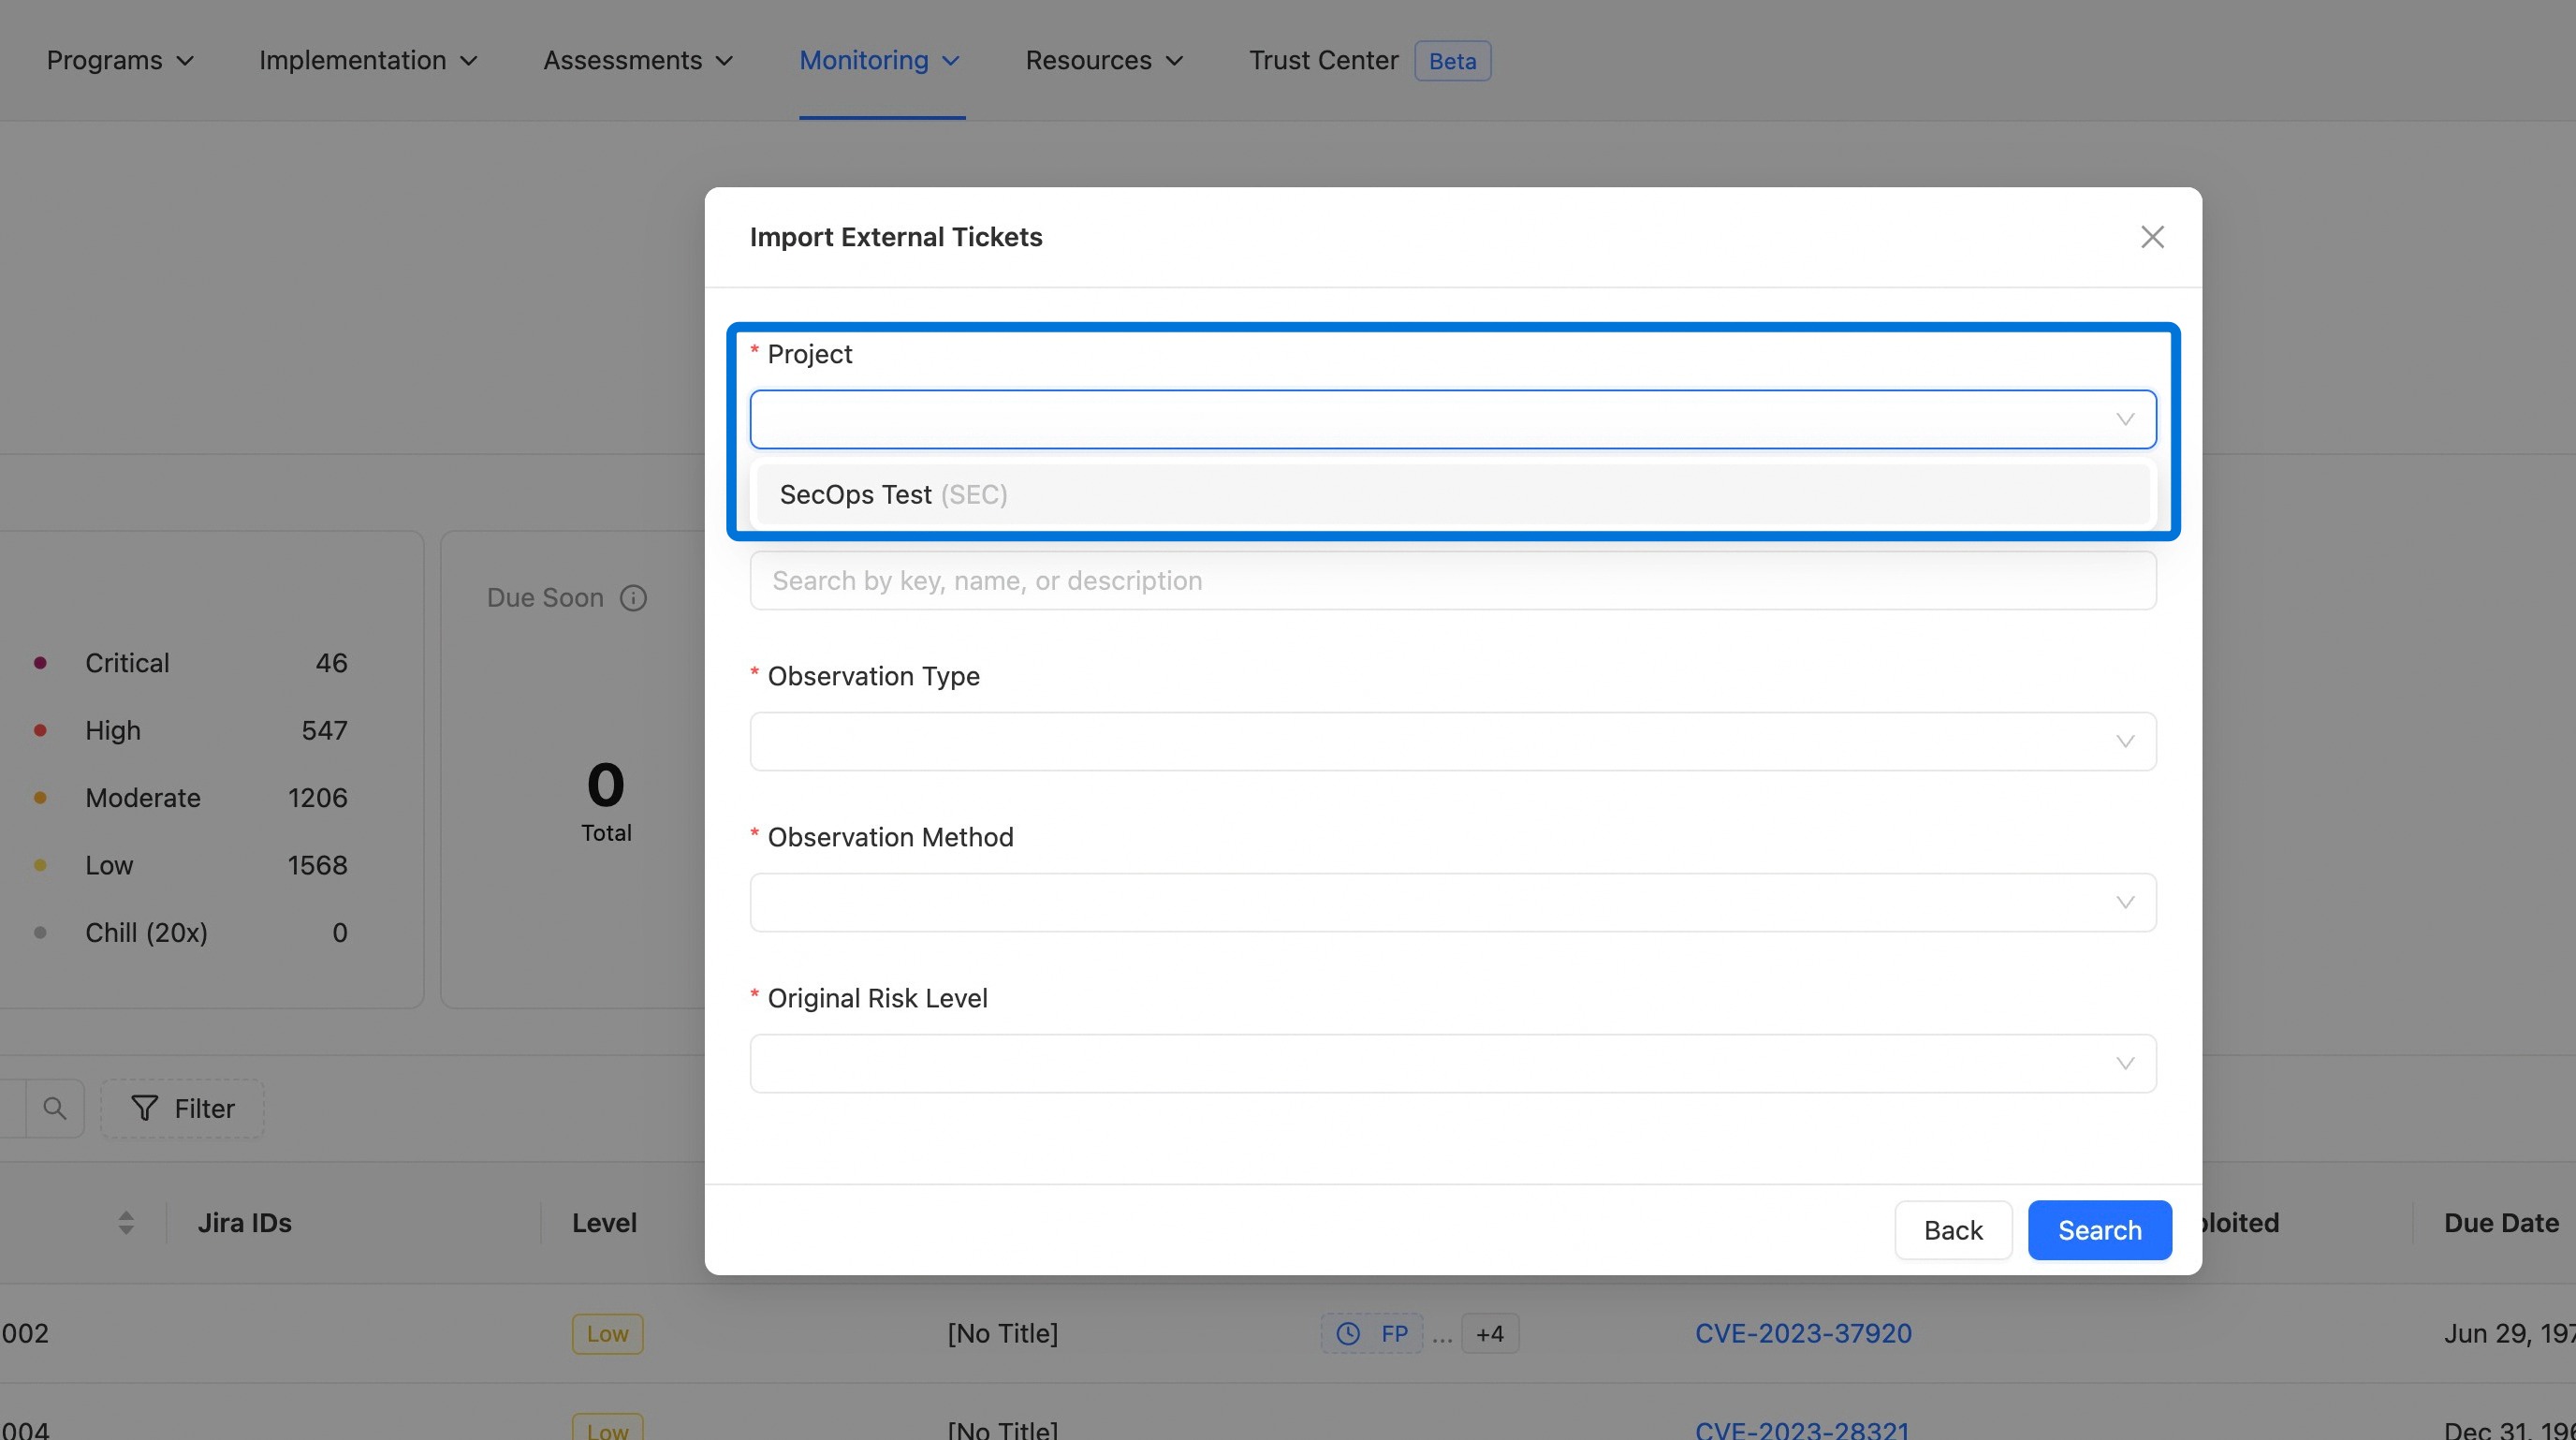Screen dimensions: 2576x1440
Task: Select SecOps Test (SEC) project option
Action: [1453, 494]
